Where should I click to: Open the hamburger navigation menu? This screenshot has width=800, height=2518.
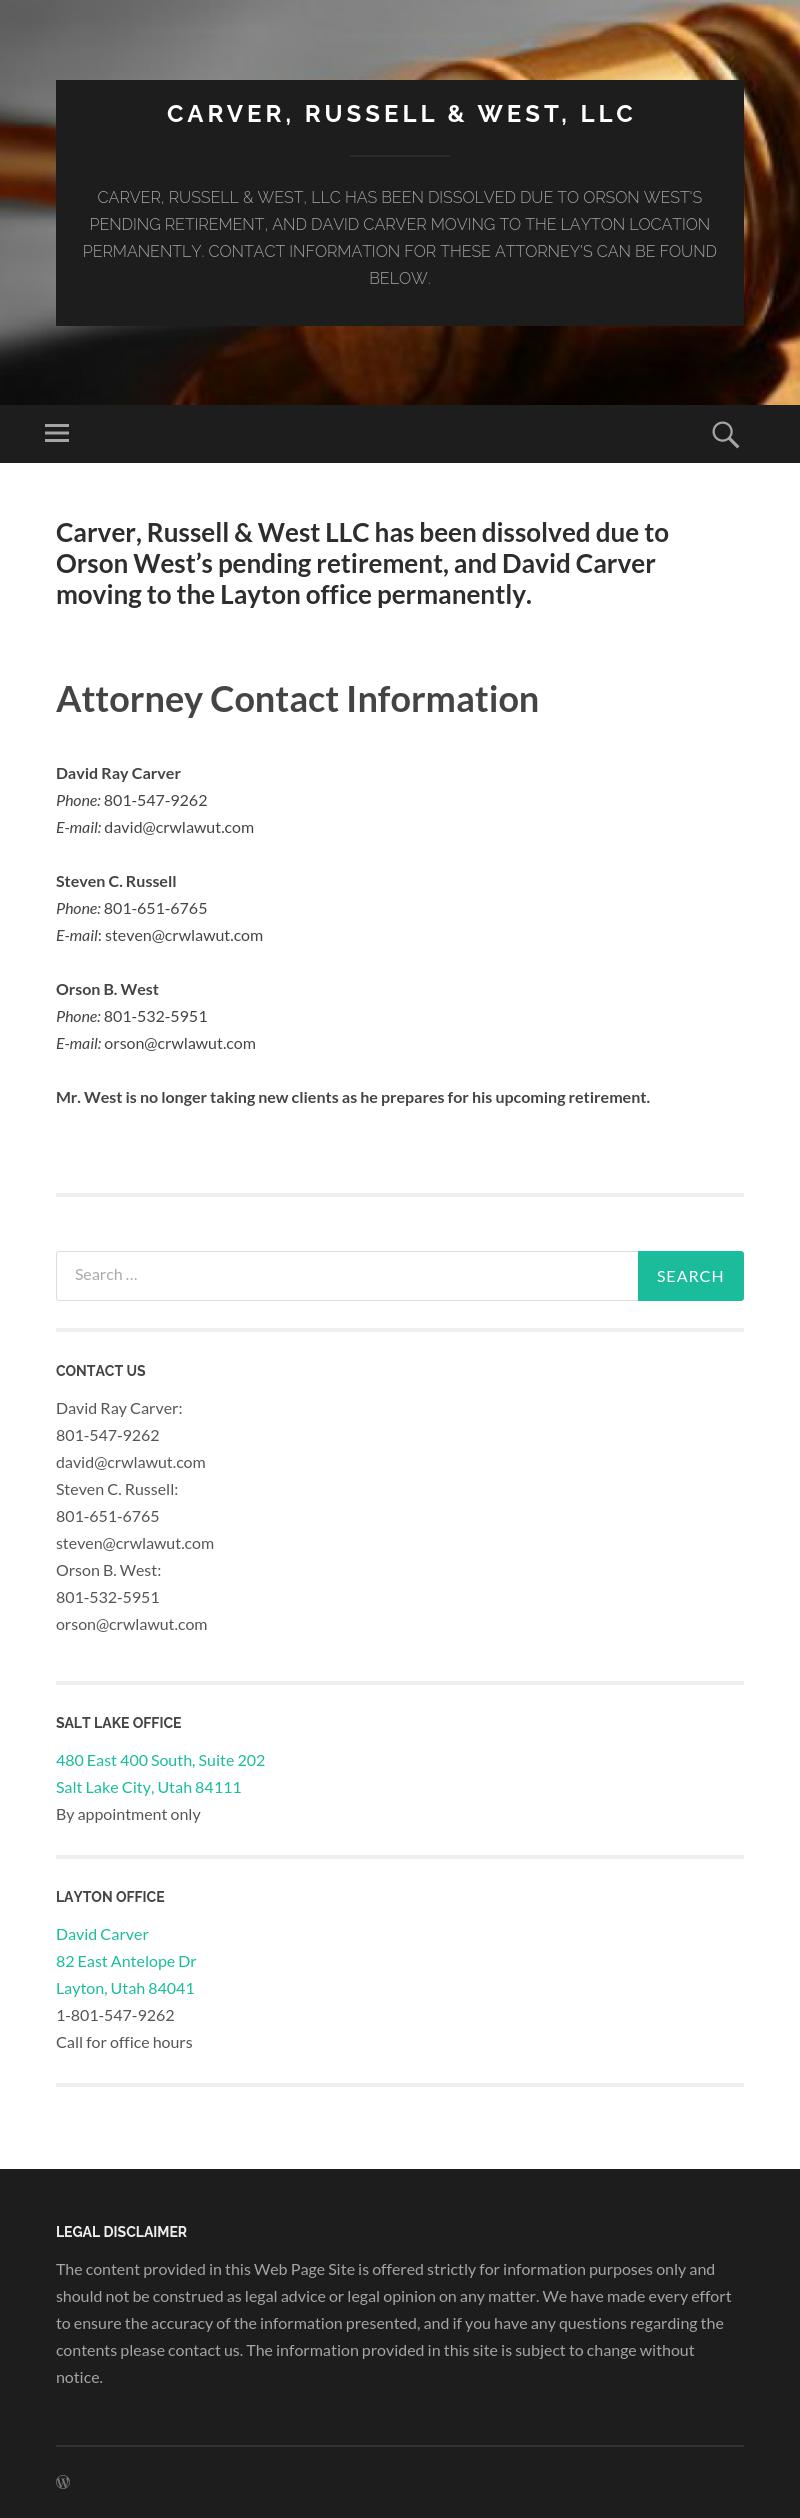pos(57,433)
